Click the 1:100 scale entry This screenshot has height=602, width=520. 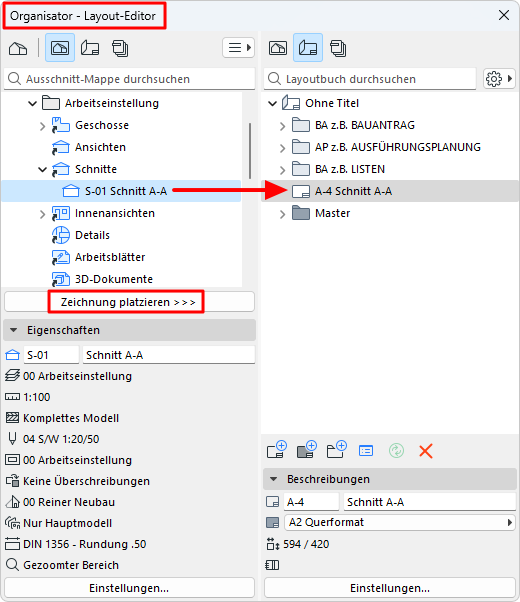pyautogui.click(x=36, y=397)
